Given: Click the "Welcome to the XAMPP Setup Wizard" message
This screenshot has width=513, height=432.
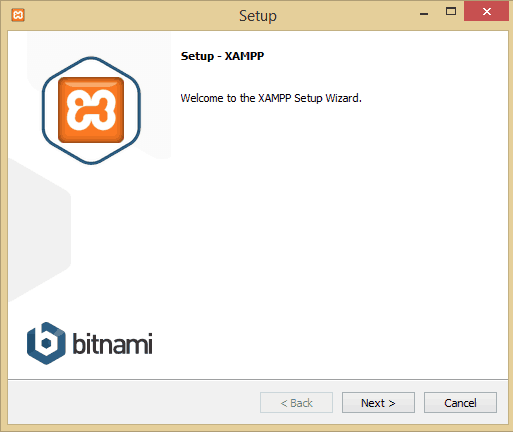Looking at the screenshot, I should pyautogui.click(x=271, y=98).
